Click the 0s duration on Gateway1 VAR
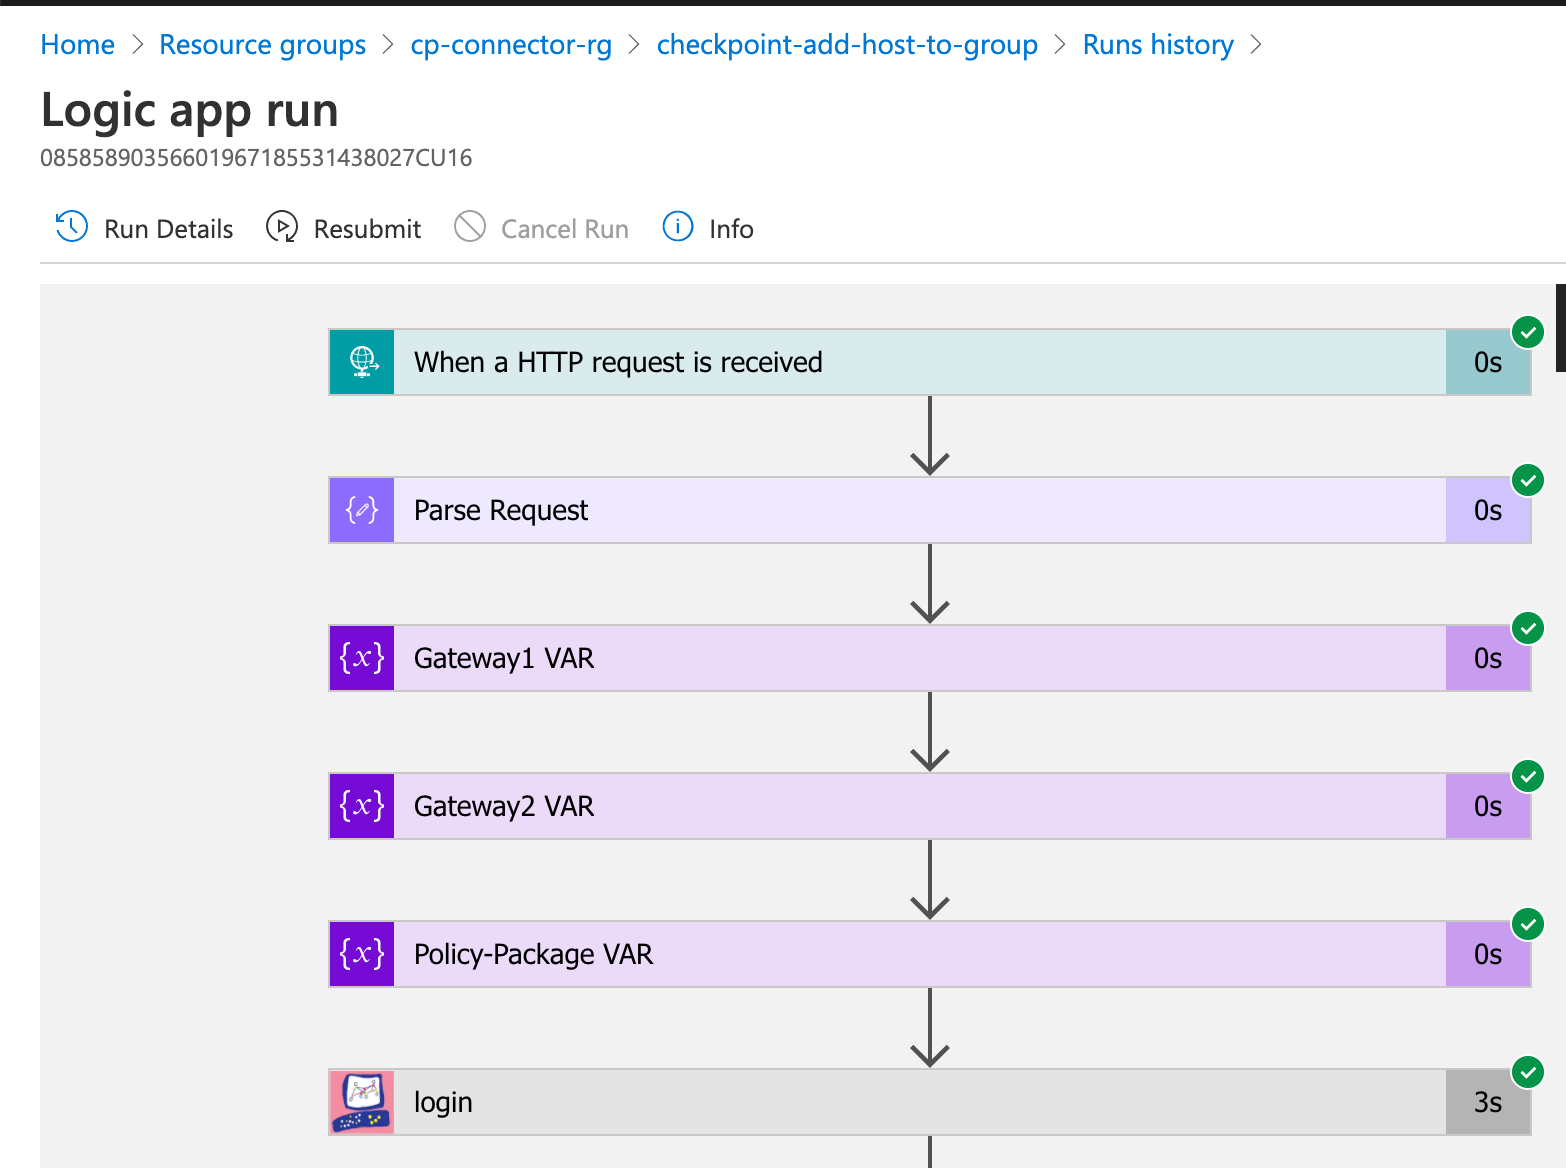1566x1168 pixels. (x=1488, y=658)
